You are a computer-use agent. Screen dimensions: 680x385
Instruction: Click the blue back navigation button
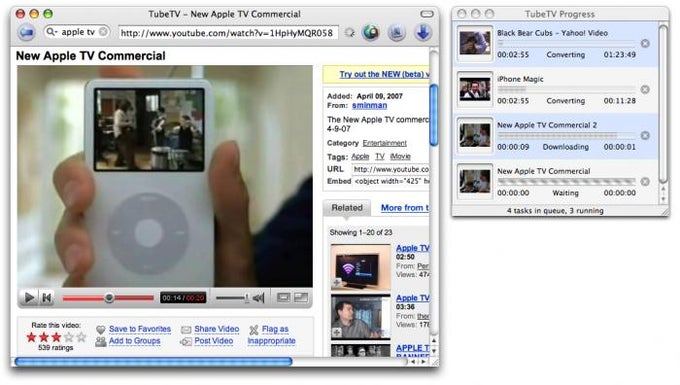coord(26,33)
